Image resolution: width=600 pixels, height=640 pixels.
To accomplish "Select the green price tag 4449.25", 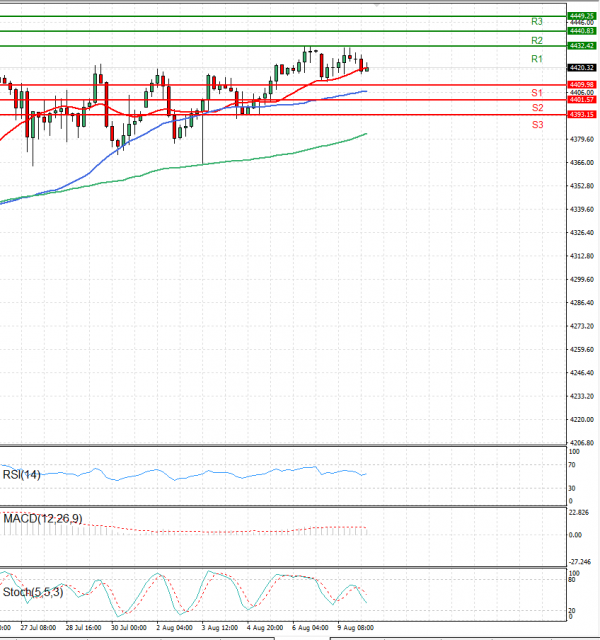I will [x=582, y=16].
